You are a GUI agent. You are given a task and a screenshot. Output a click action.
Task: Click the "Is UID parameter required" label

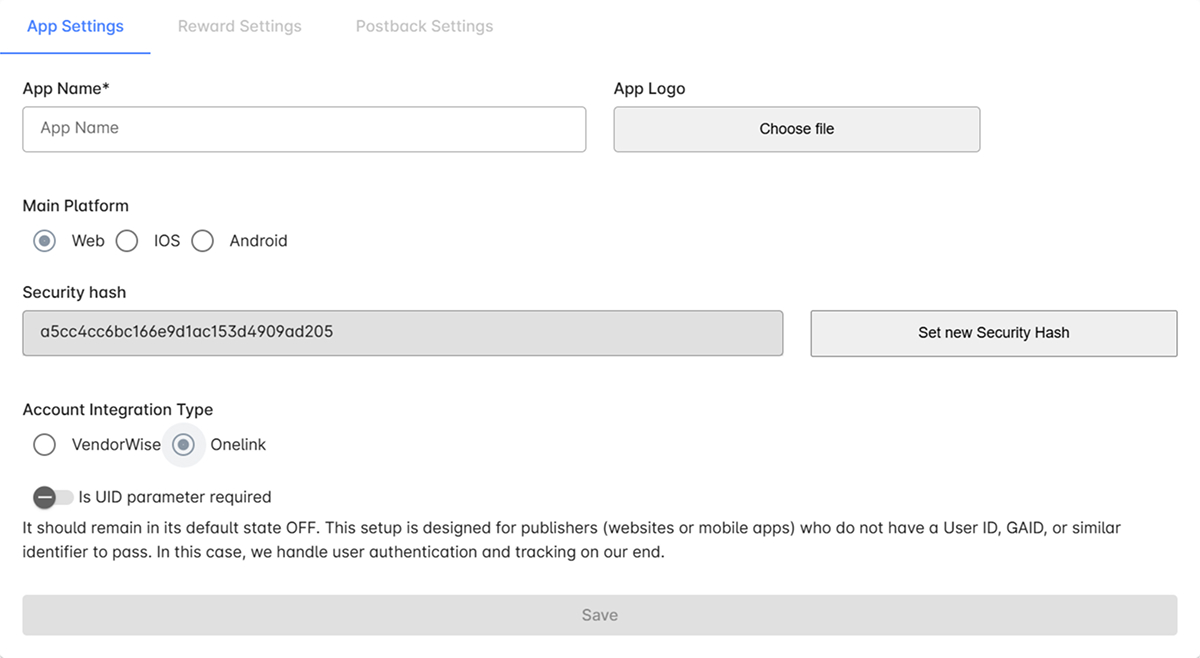(x=175, y=497)
